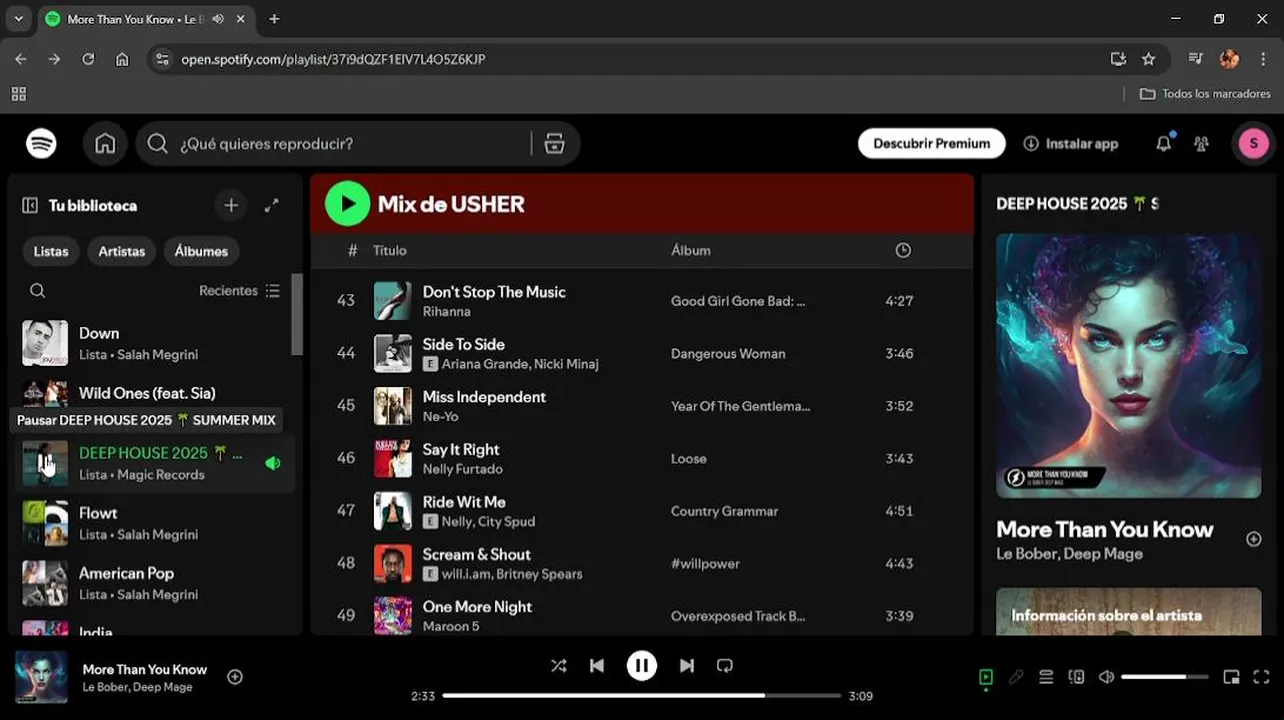Filter library by Listas

click(51, 251)
